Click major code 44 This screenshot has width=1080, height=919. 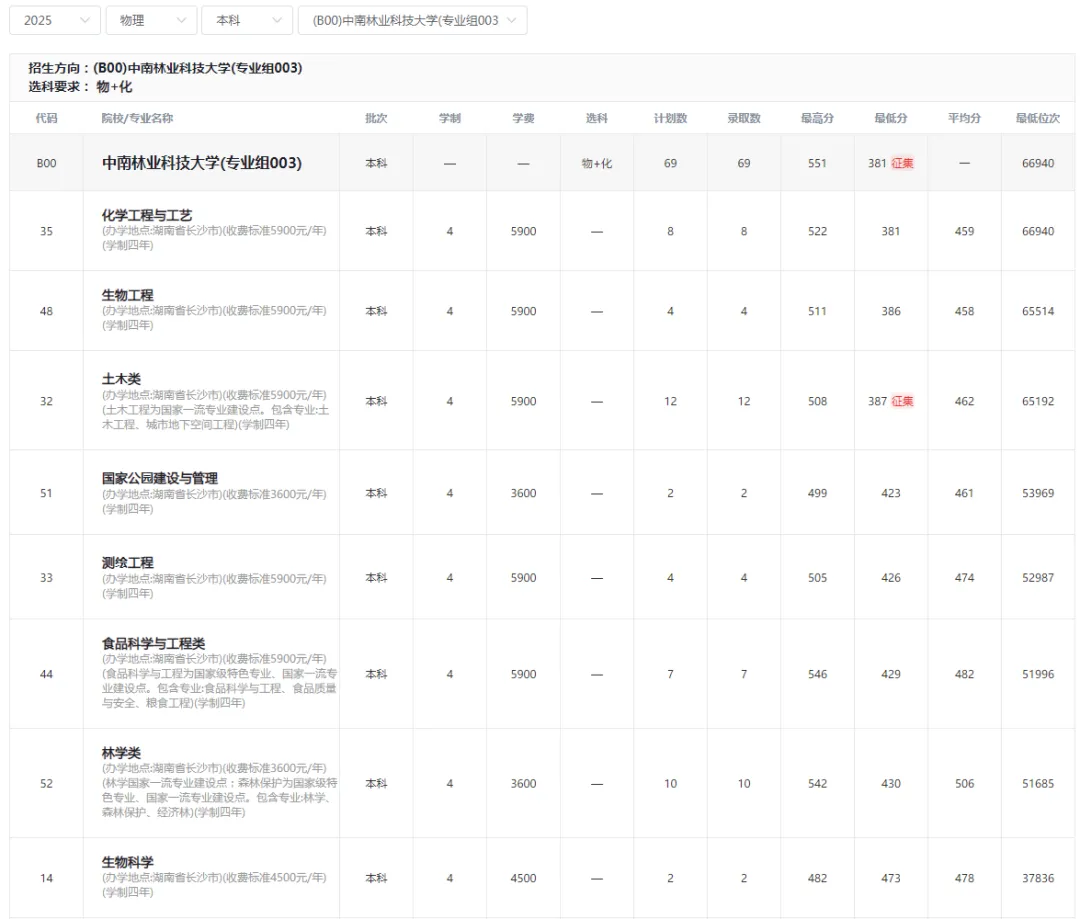(46, 674)
